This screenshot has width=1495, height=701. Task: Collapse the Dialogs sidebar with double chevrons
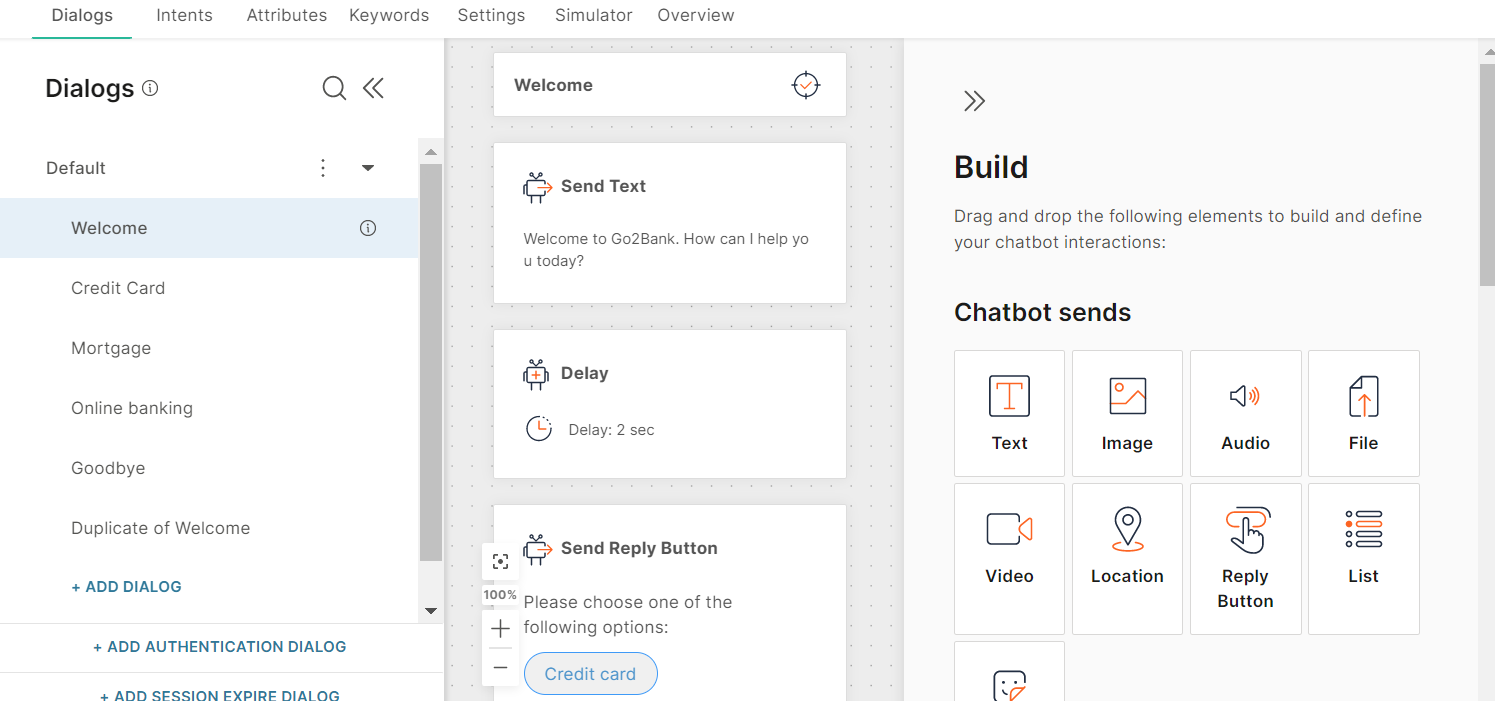pos(373,88)
